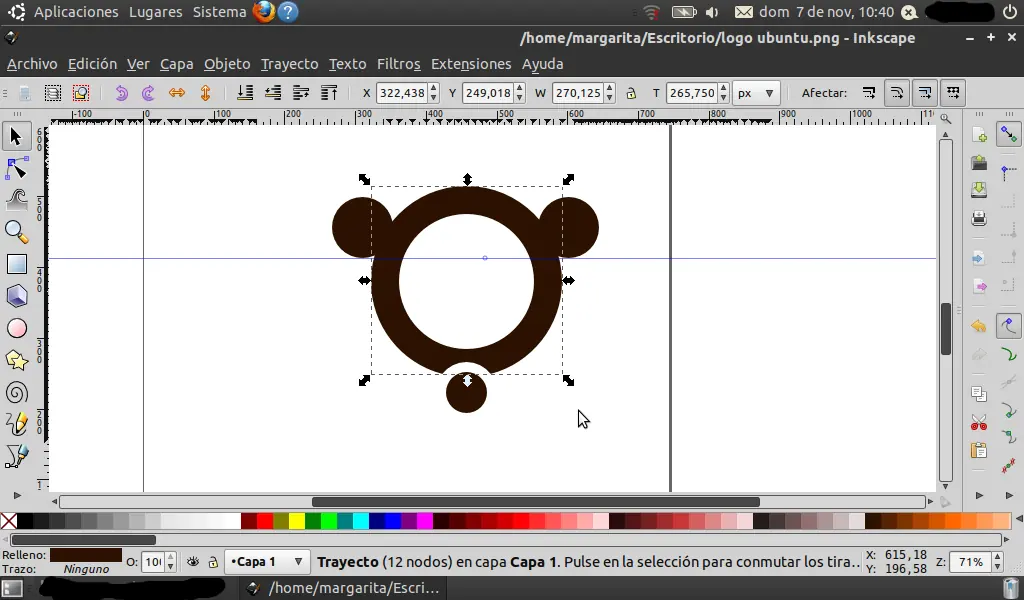
Task: Click the Cut scissors icon
Action: coord(979,423)
